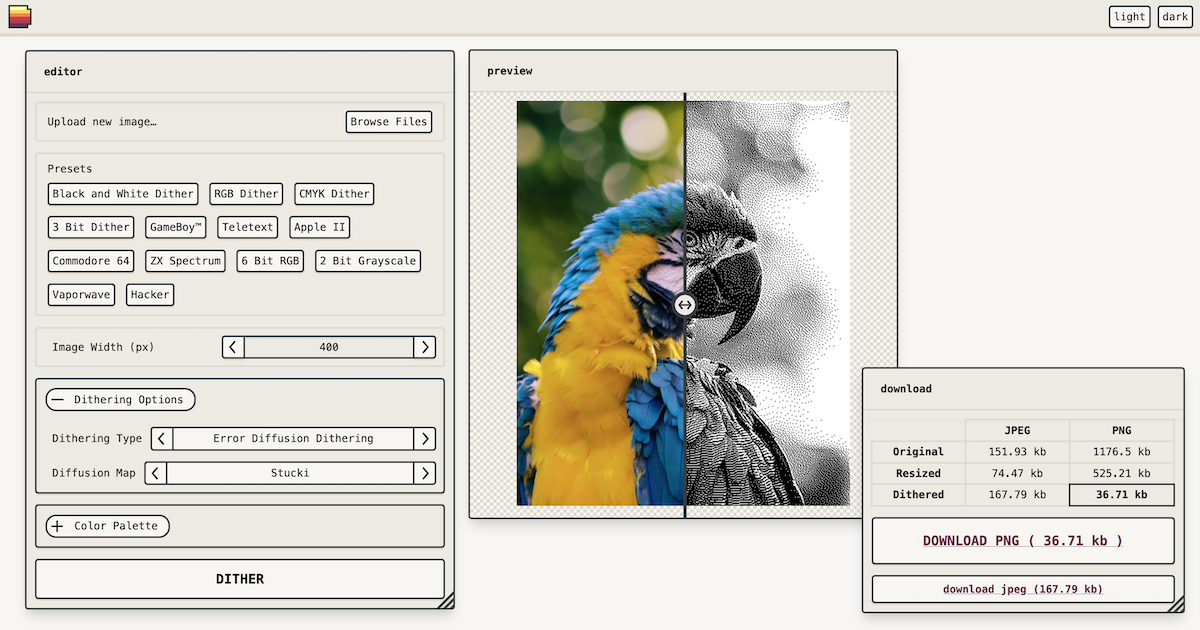
Task: Click the editor panel resize grip
Action: tap(446, 600)
